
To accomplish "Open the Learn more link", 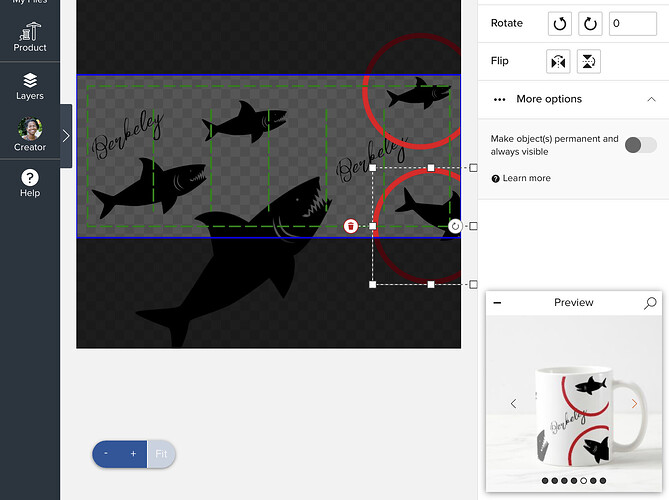I will 521,178.
